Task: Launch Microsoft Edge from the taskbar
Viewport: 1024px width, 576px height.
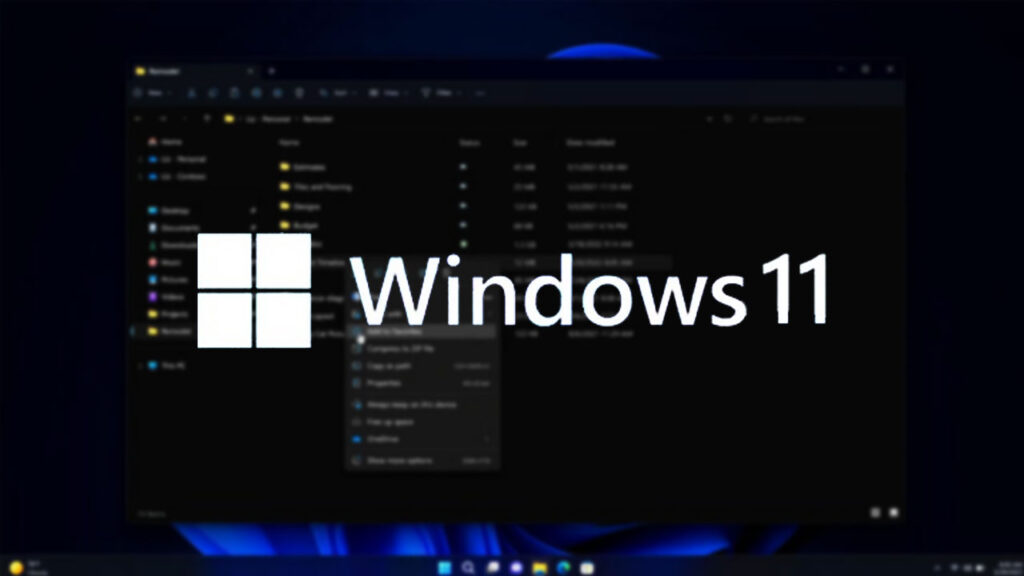Action: [564, 568]
